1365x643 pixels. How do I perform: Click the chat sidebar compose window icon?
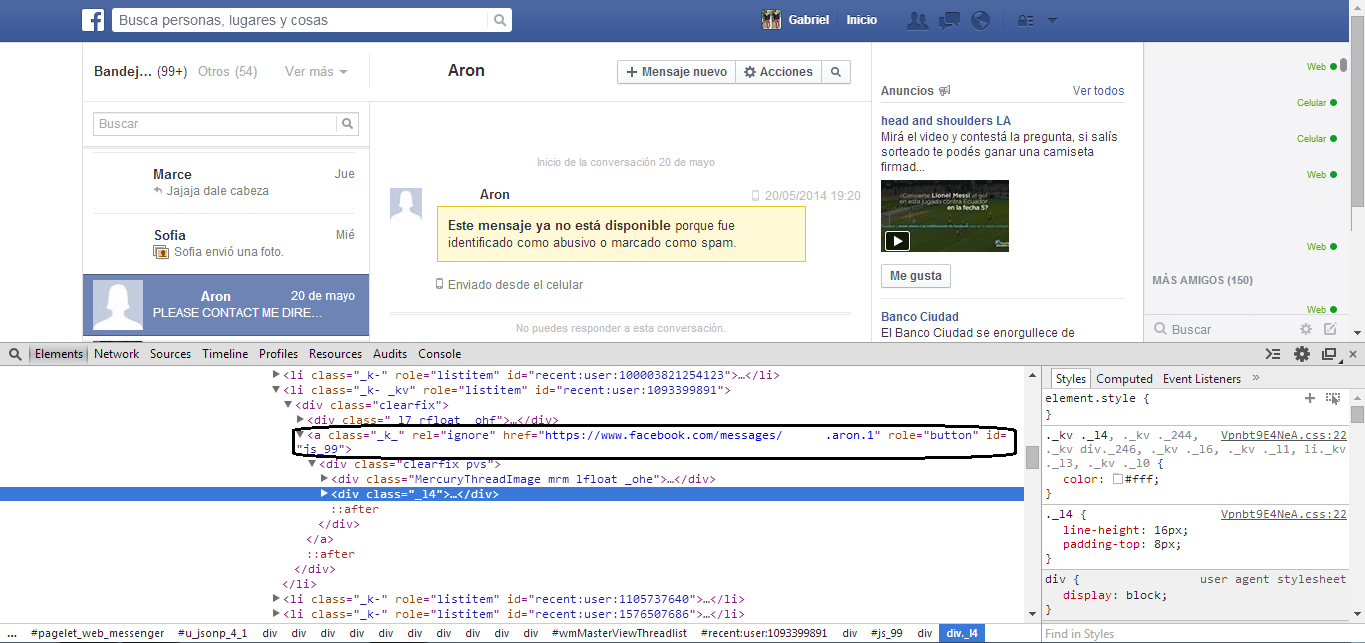[1330, 329]
